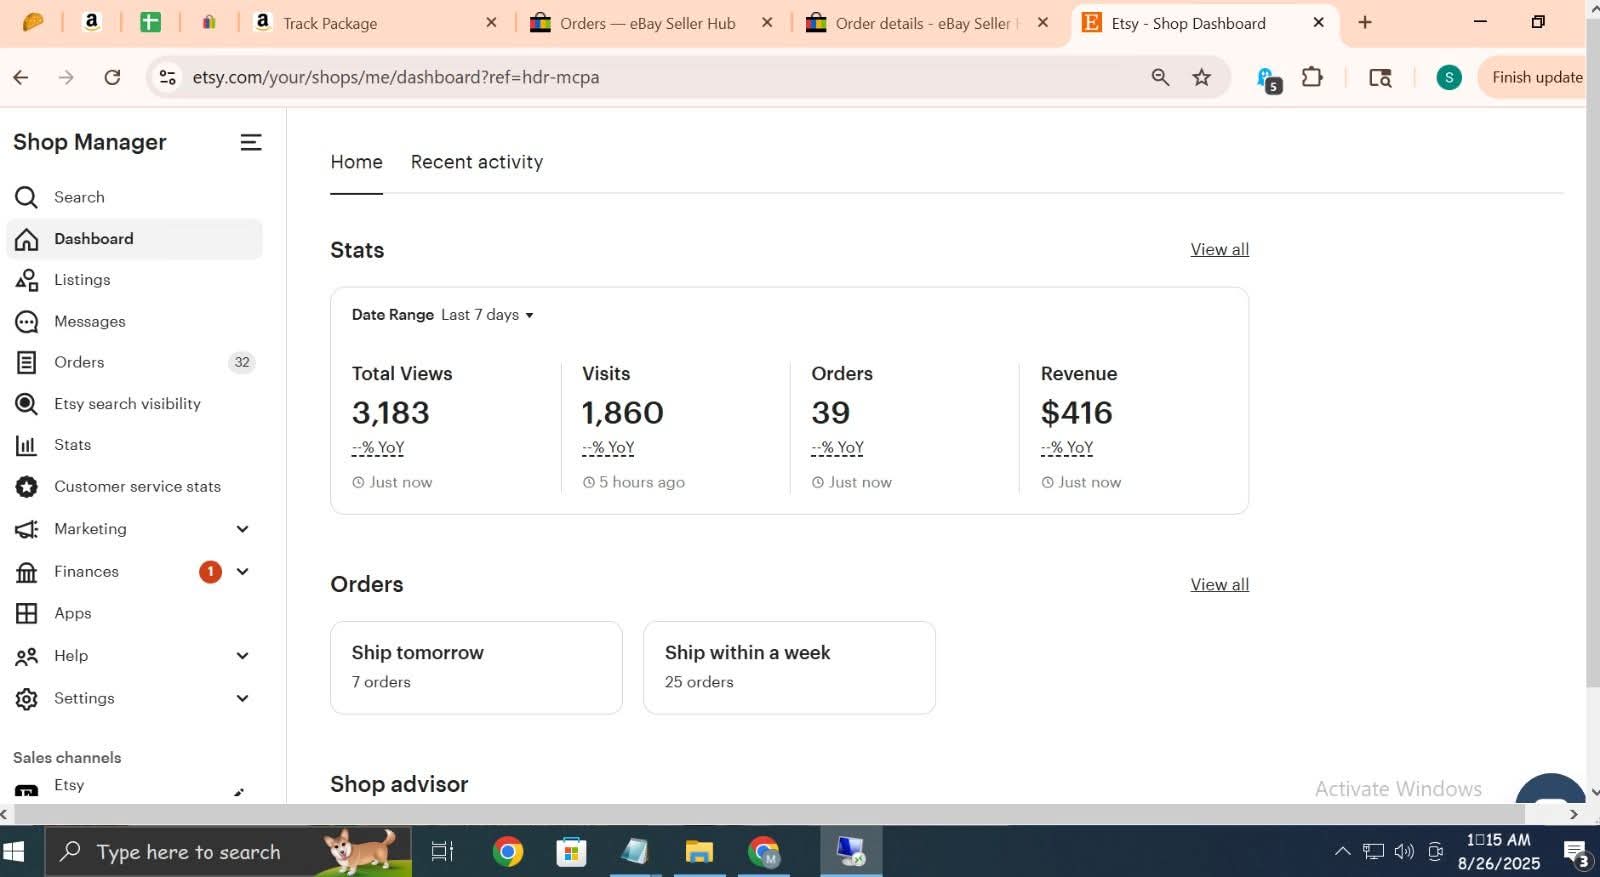Click the Customer service stats star icon

click(27, 487)
